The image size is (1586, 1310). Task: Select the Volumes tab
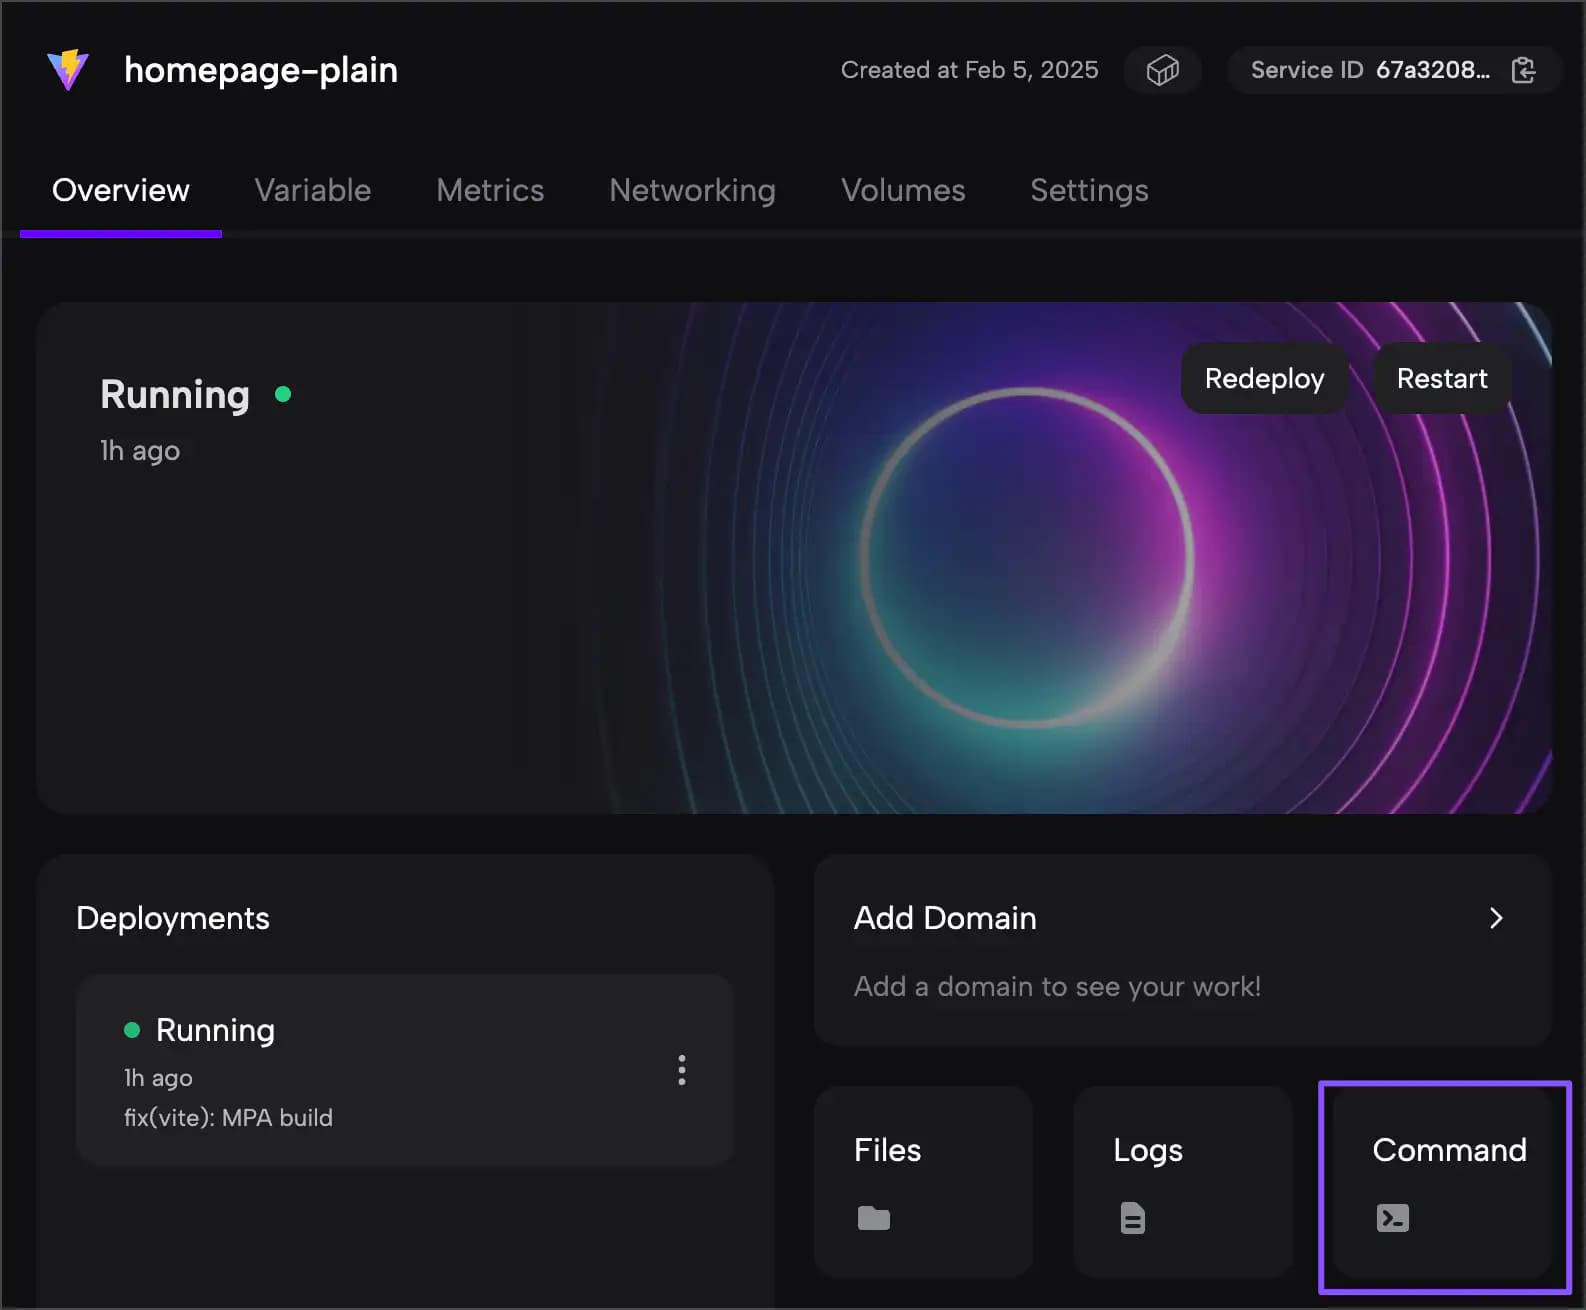pyautogui.click(x=902, y=190)
